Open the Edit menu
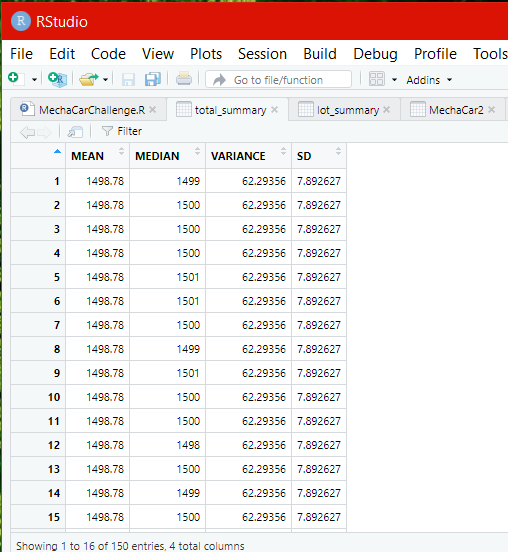The height and width of the screenshot is (552, 508). click(x=62, y=54)
